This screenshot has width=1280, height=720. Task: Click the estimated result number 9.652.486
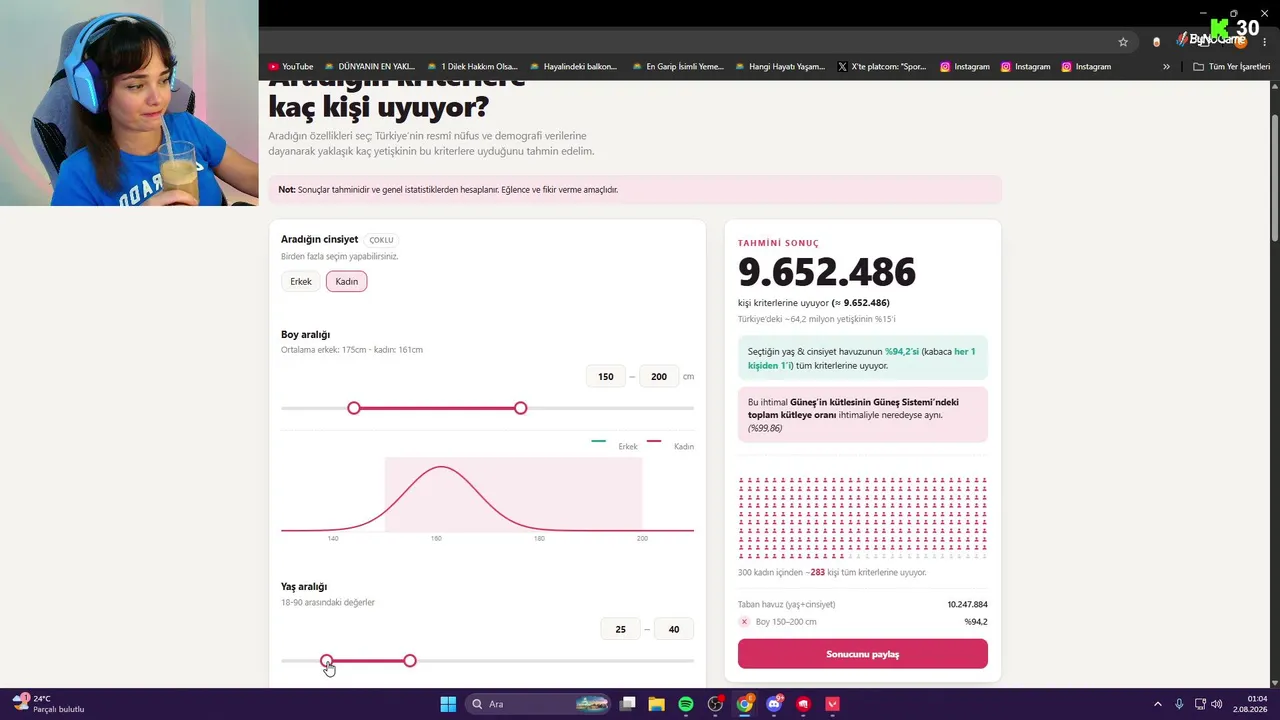pos(827,272)
